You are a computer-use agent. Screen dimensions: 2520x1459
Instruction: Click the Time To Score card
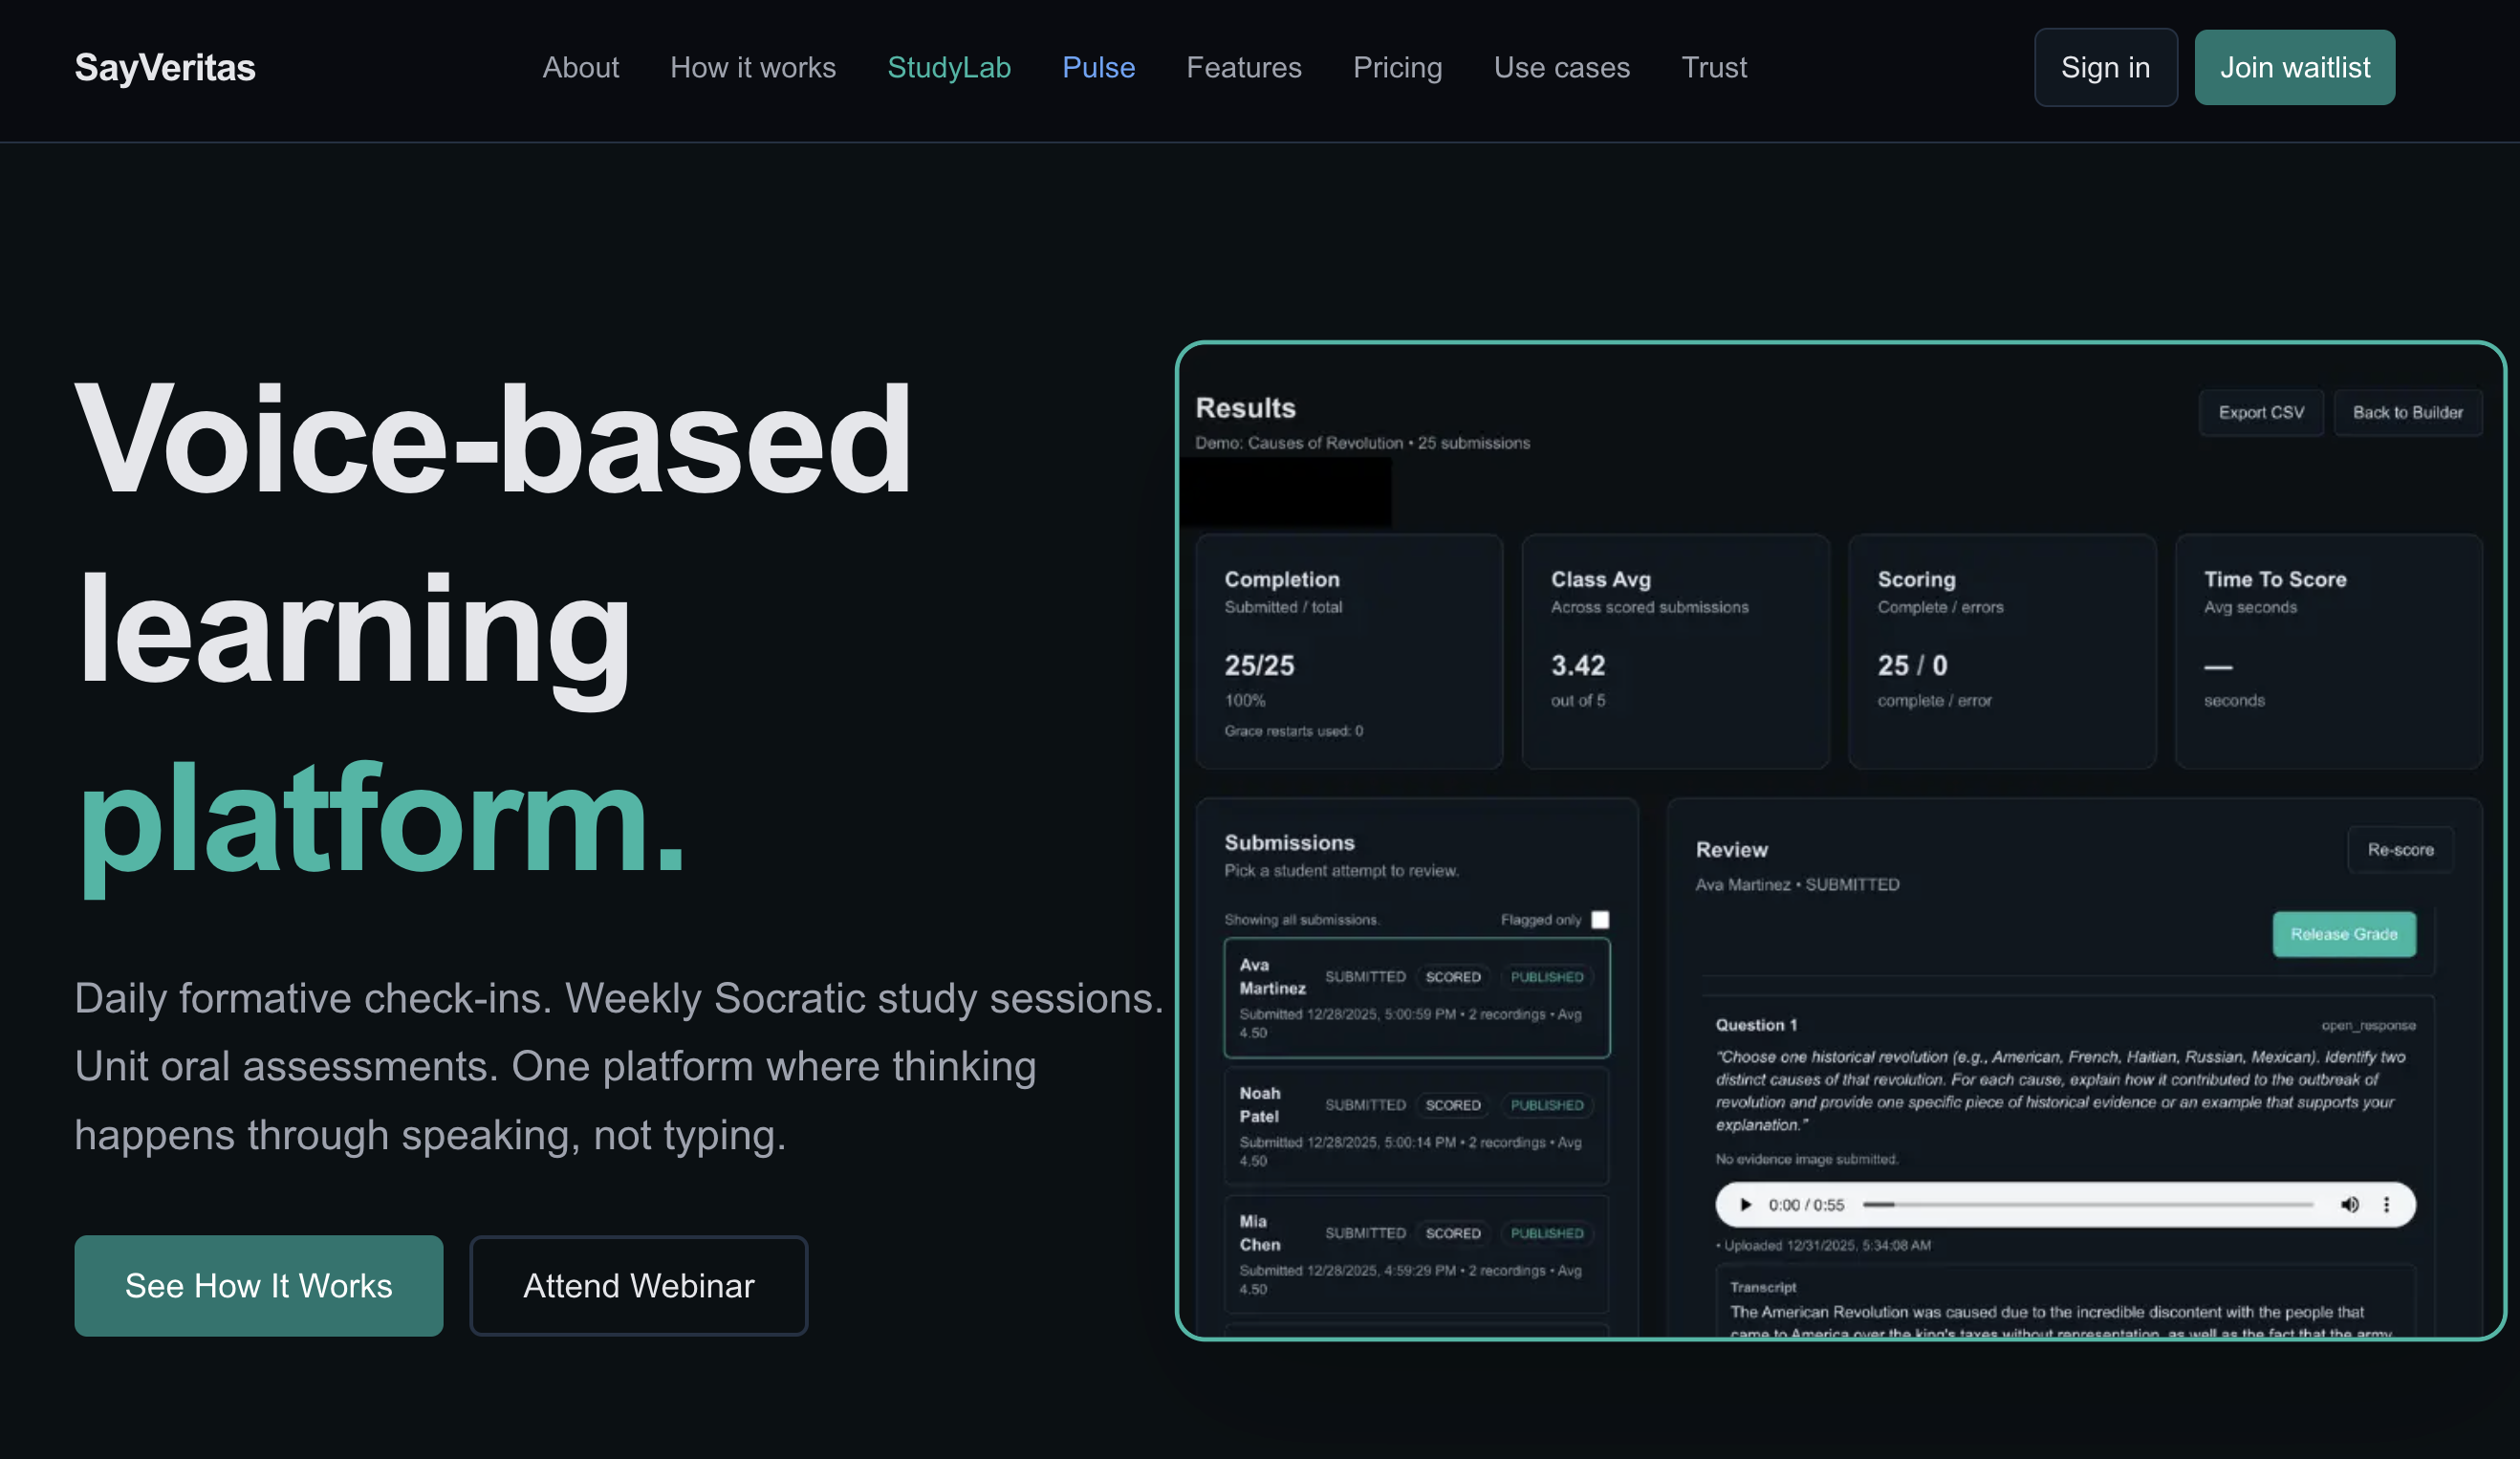[2328, 651]
